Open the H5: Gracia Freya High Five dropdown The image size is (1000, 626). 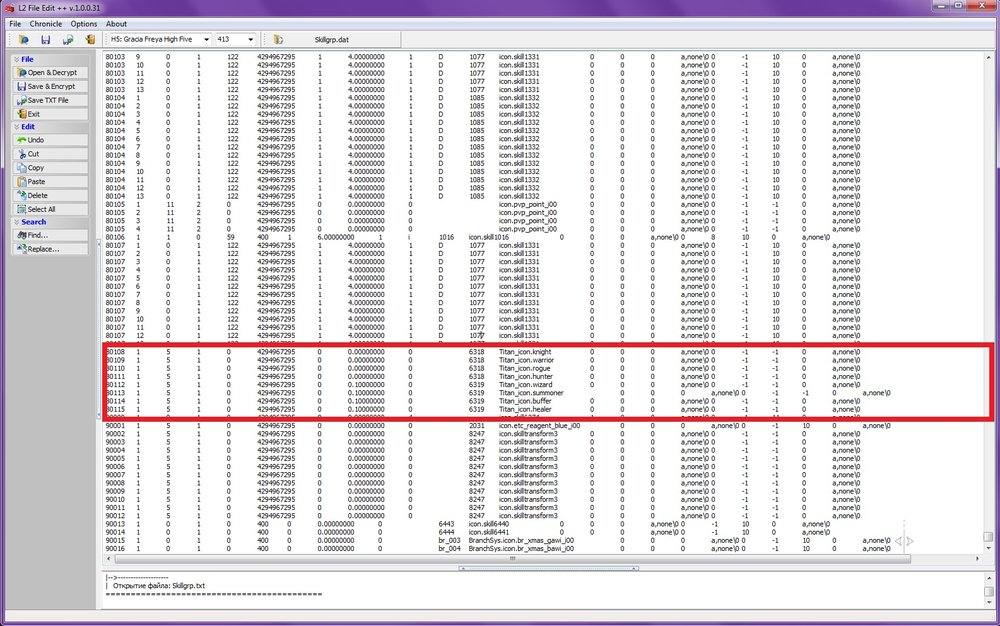click(155, 39)
